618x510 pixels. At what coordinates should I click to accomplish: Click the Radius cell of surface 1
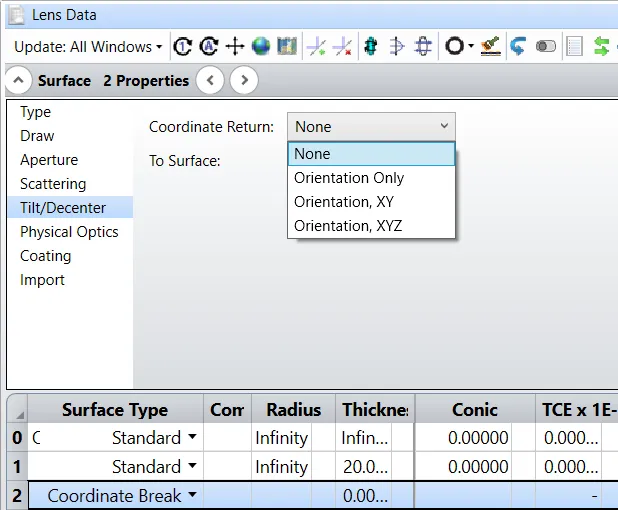coord(281,467)
